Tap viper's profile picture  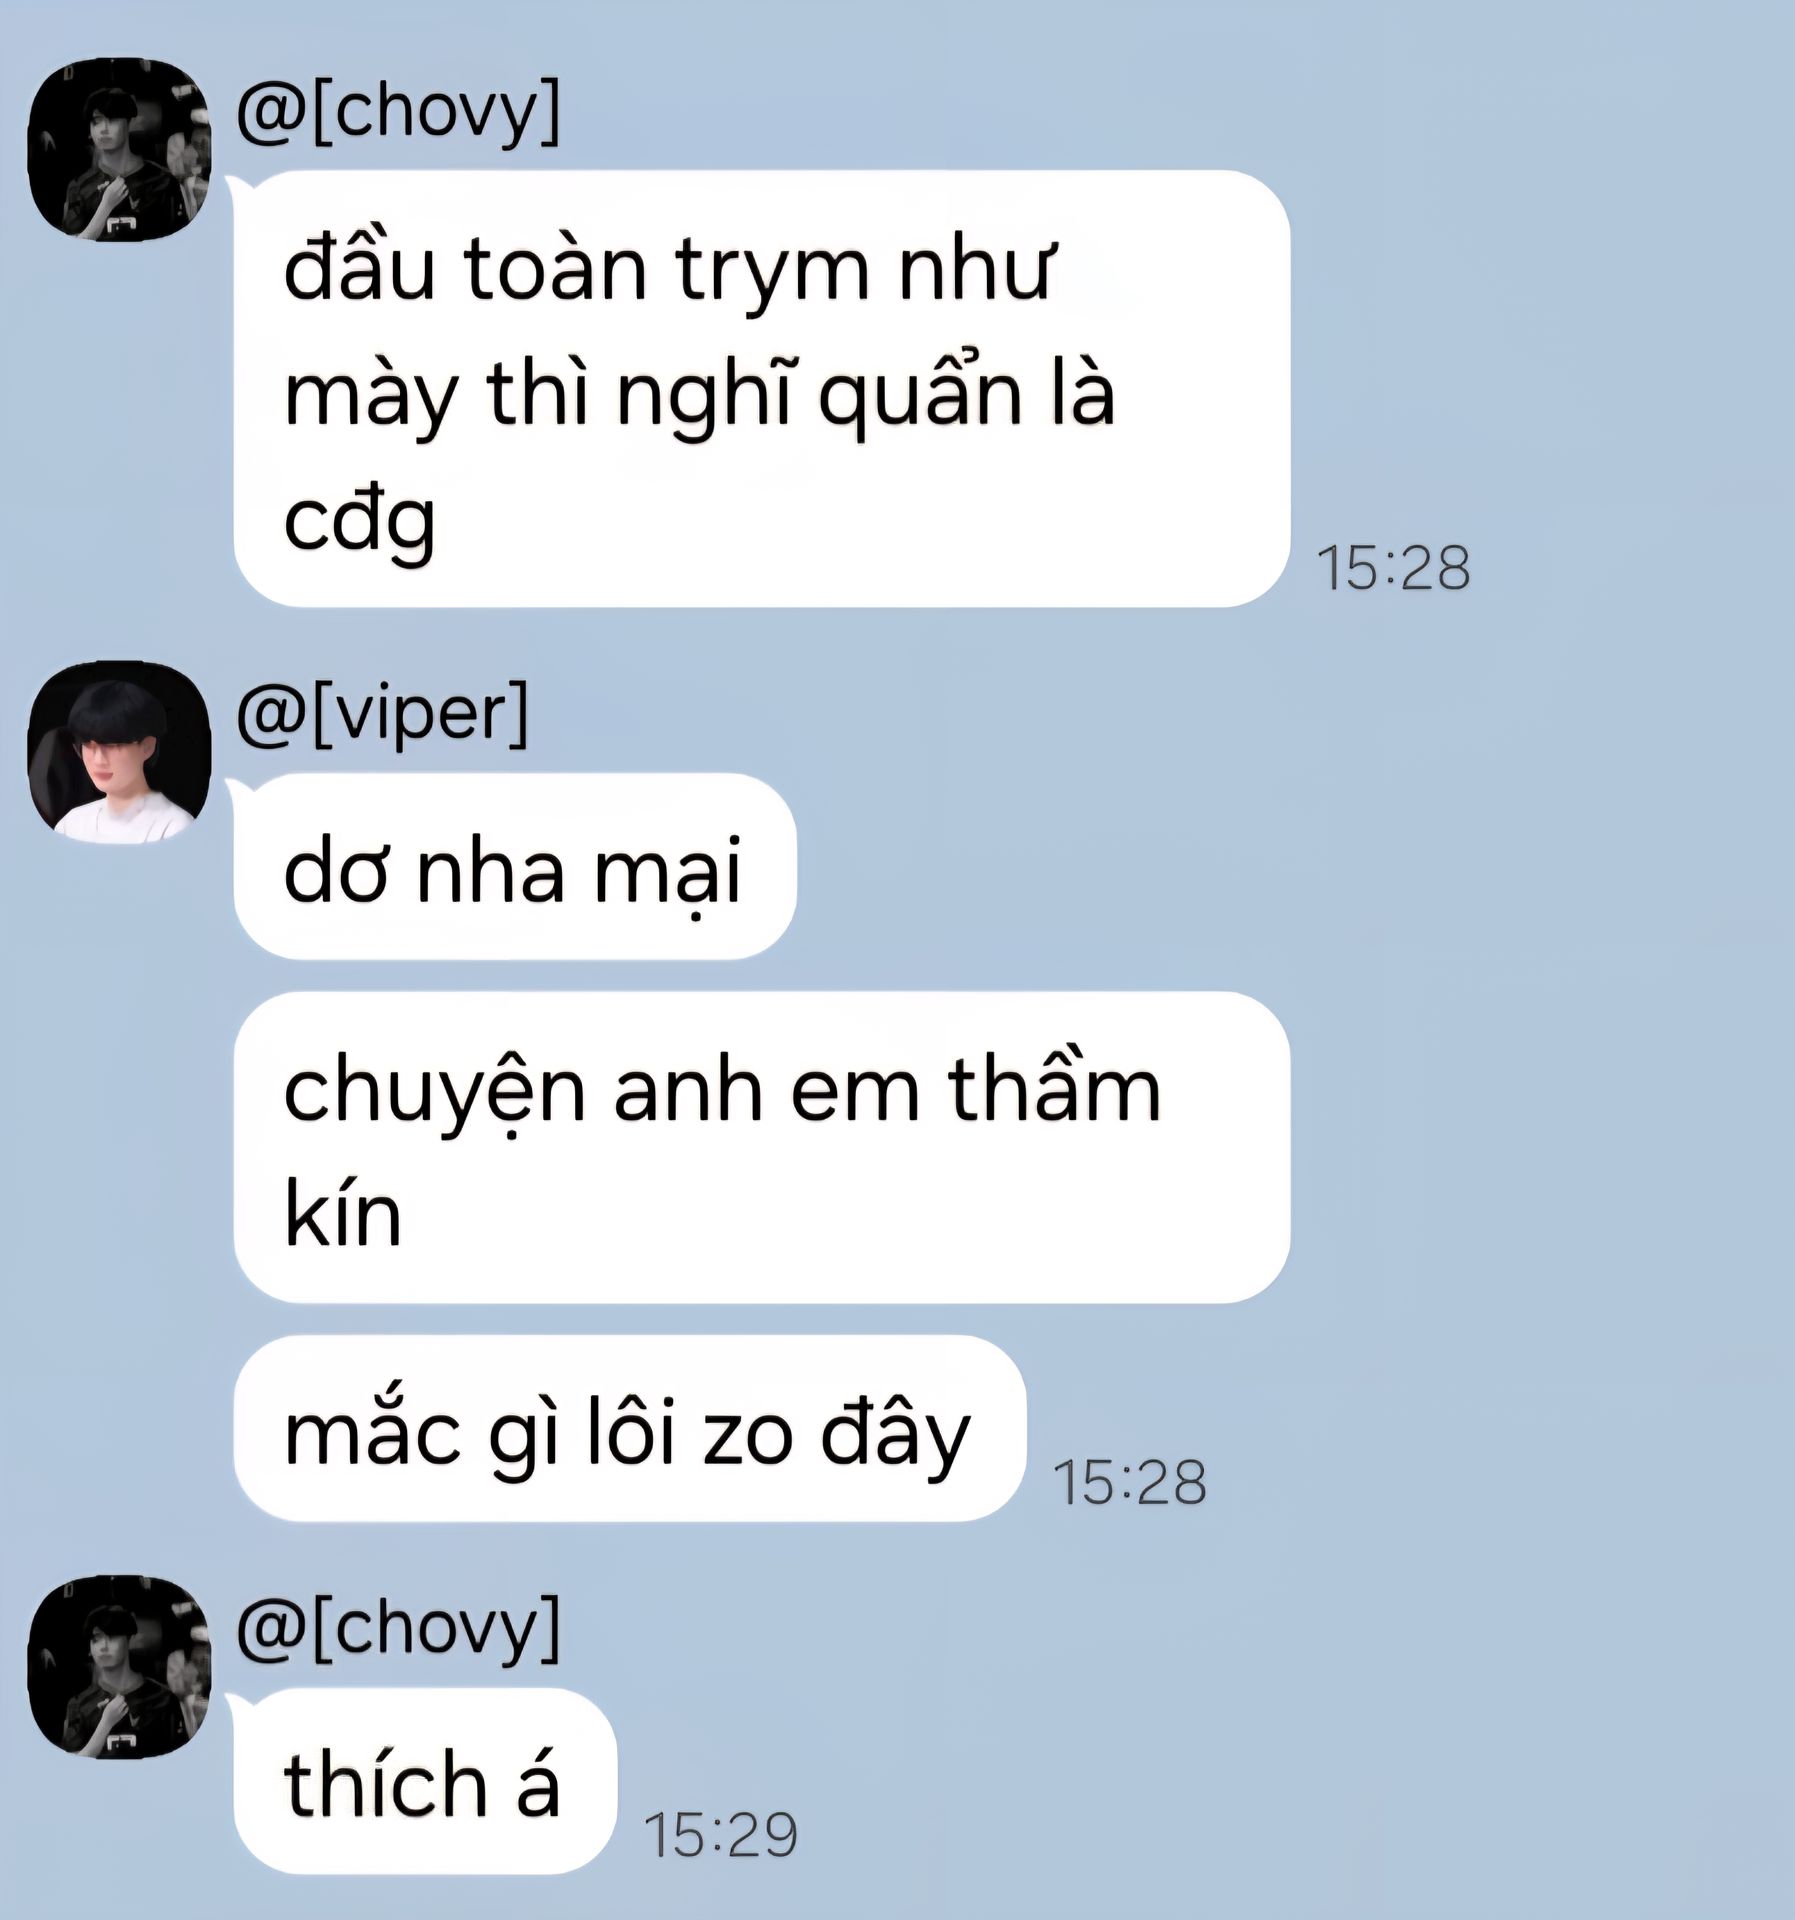click(x=119, y=752)
